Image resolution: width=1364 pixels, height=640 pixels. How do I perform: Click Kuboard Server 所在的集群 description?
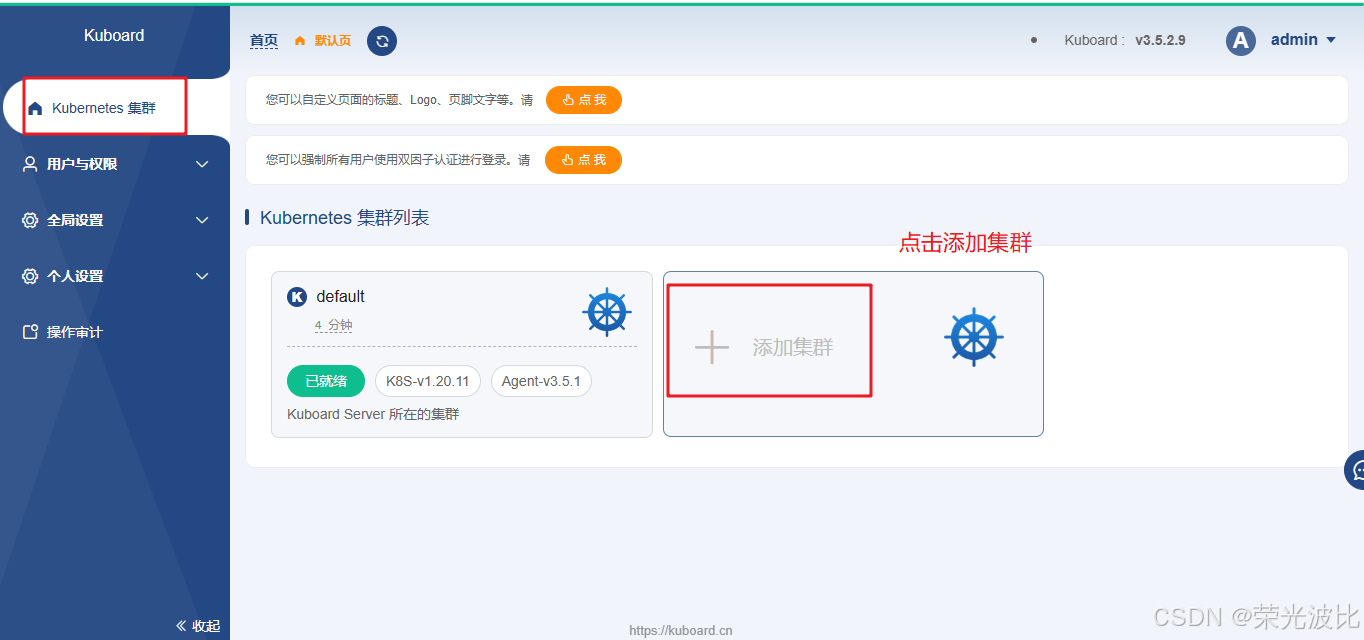(x=373, y=414)
